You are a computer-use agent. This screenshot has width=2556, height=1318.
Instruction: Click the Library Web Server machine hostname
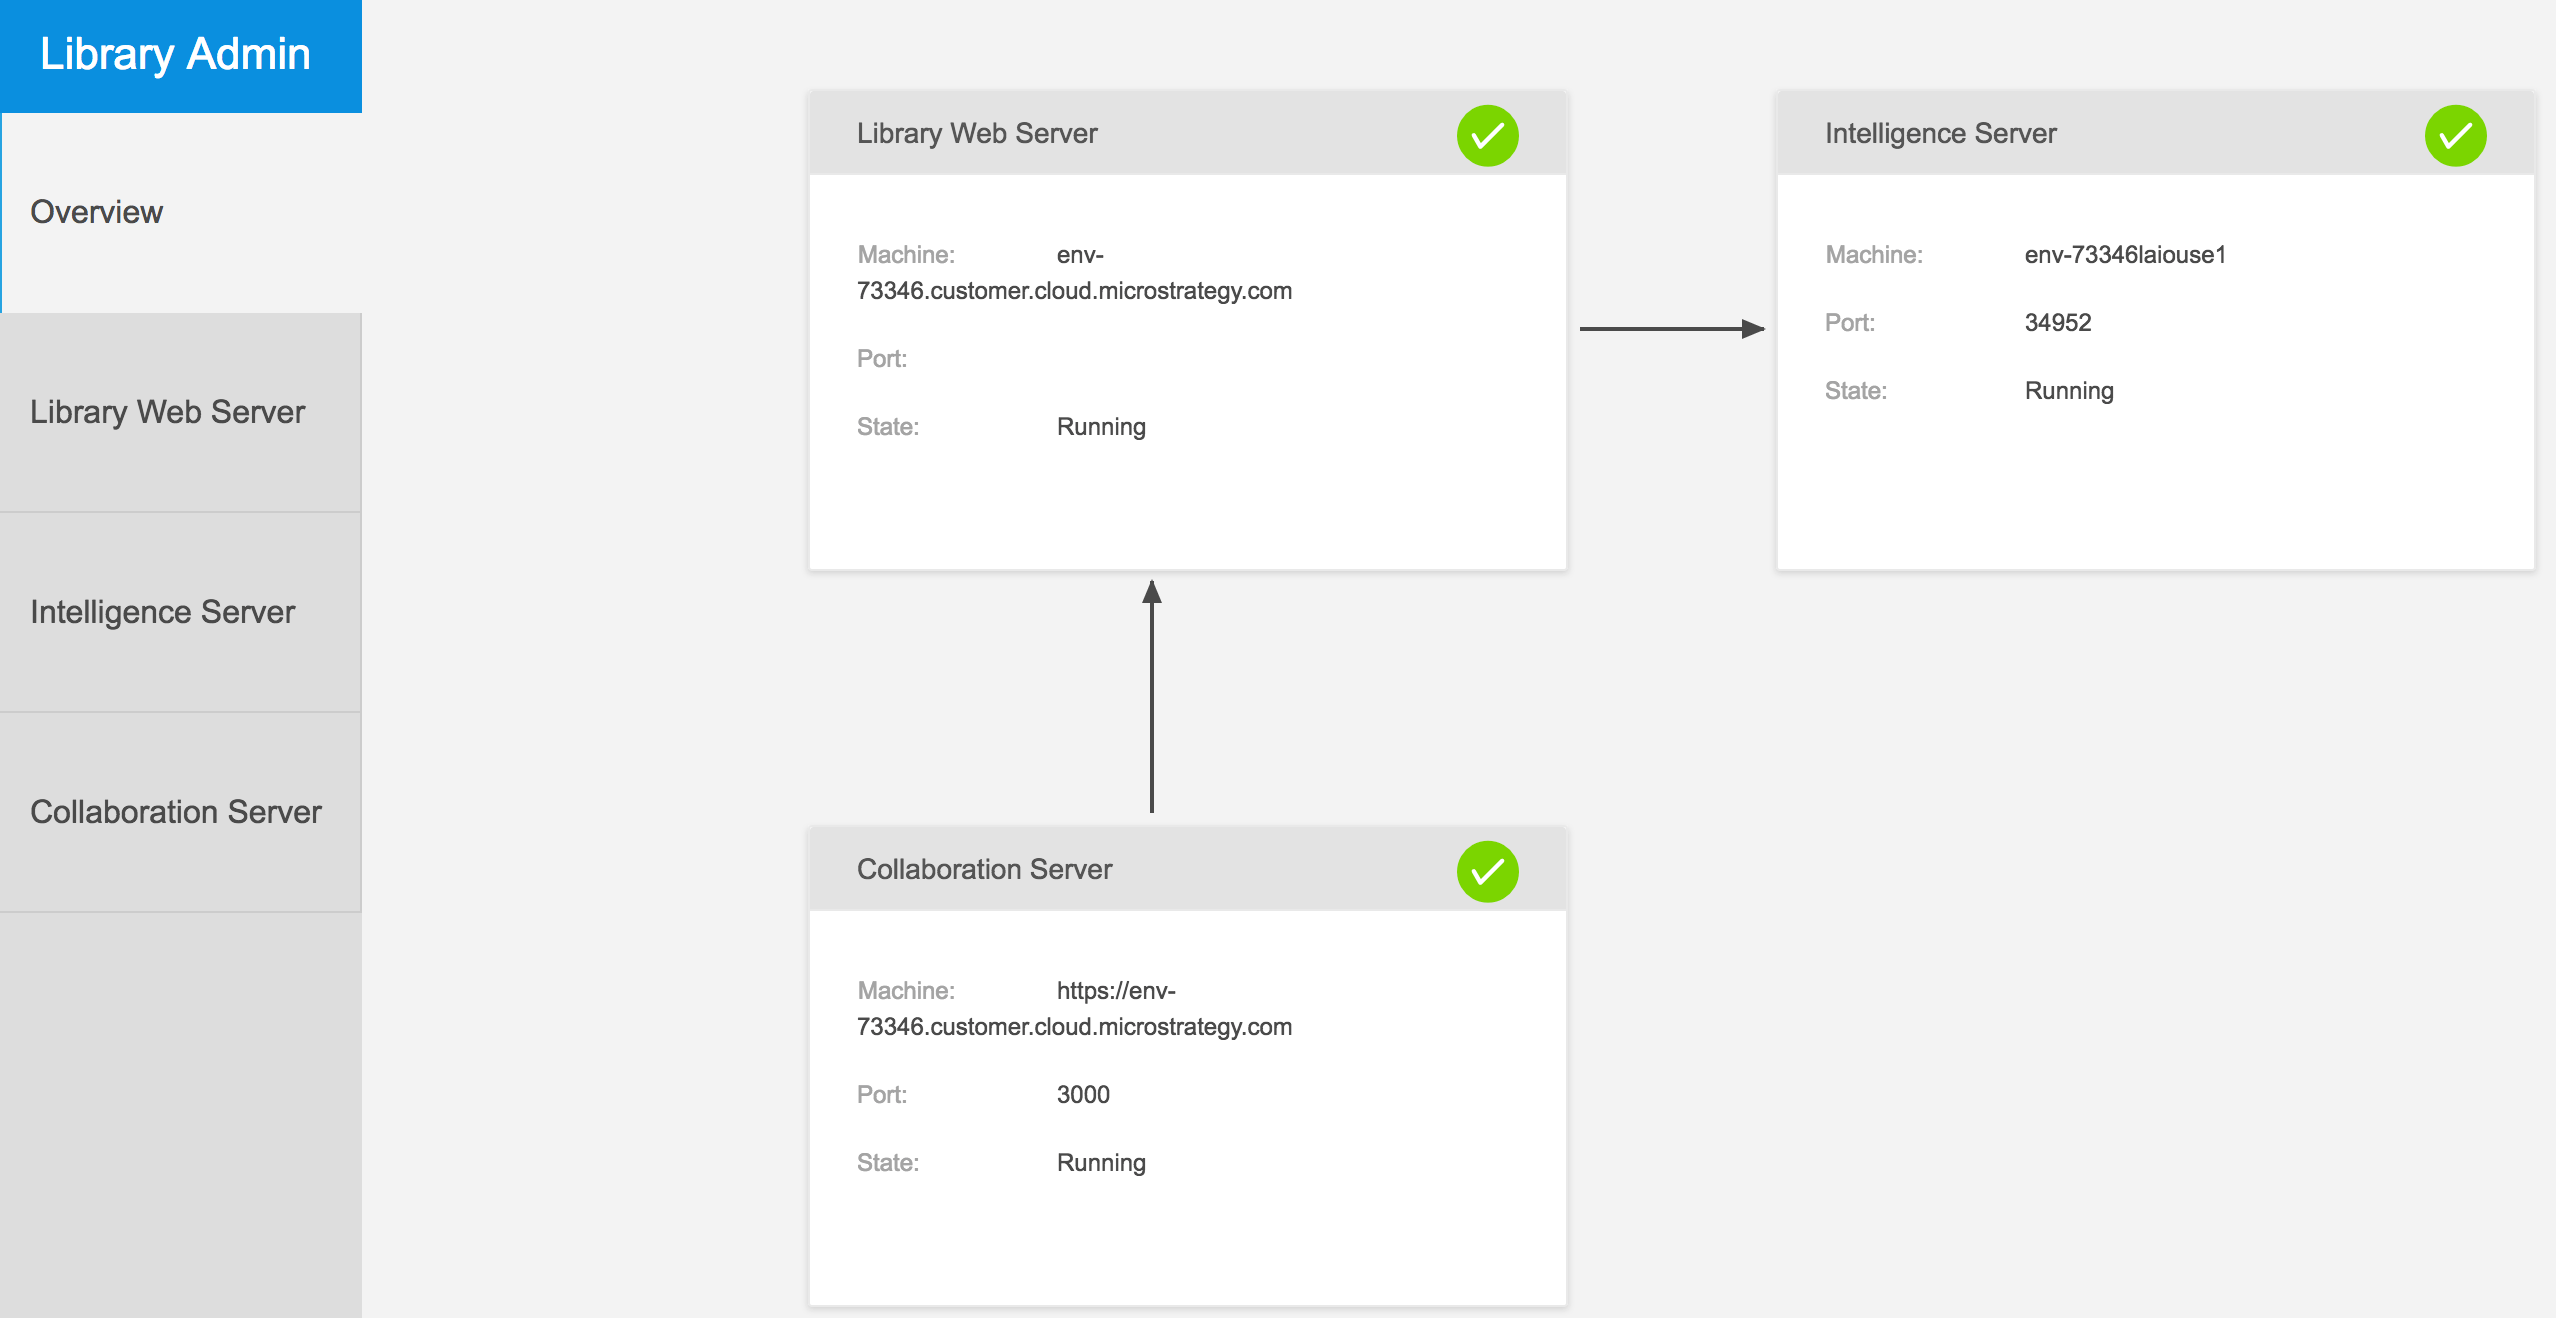tap(1074, 290)
